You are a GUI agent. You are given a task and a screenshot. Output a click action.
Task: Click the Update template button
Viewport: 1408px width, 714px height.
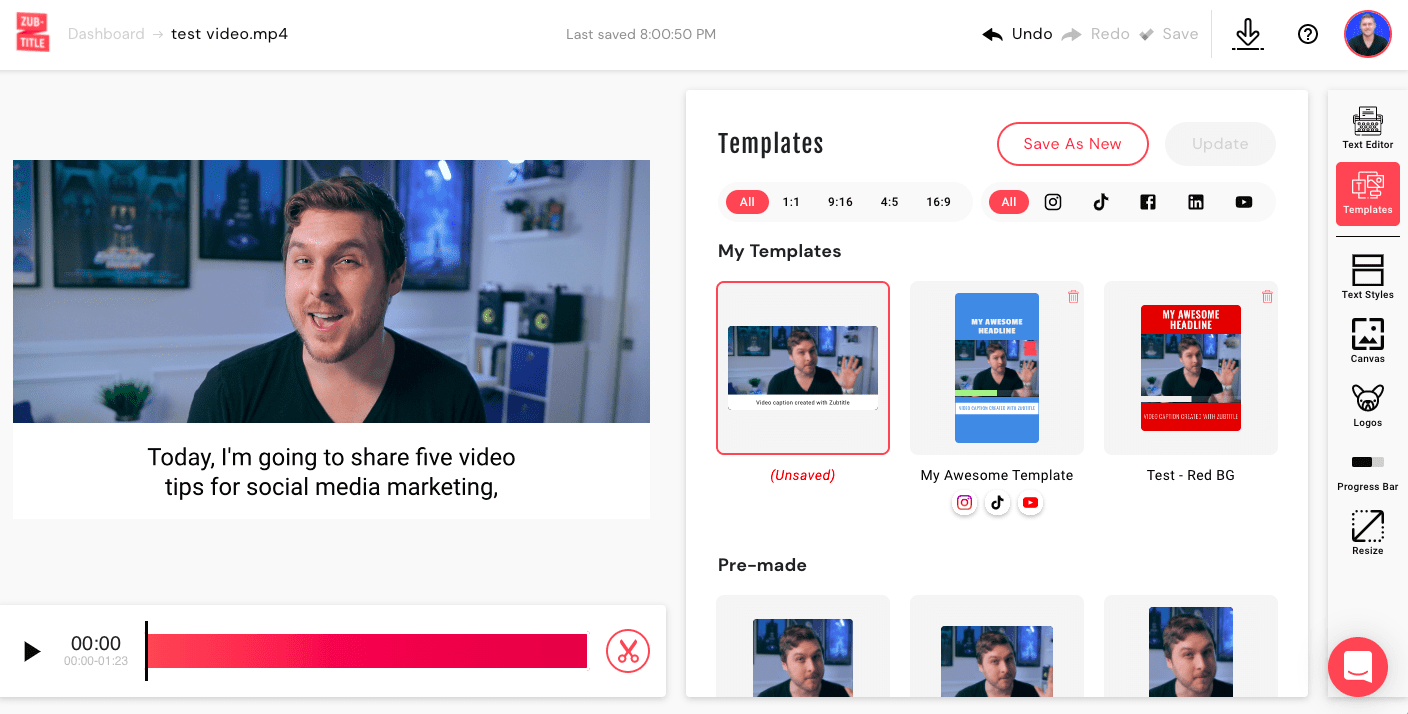tap(1220, 144)
